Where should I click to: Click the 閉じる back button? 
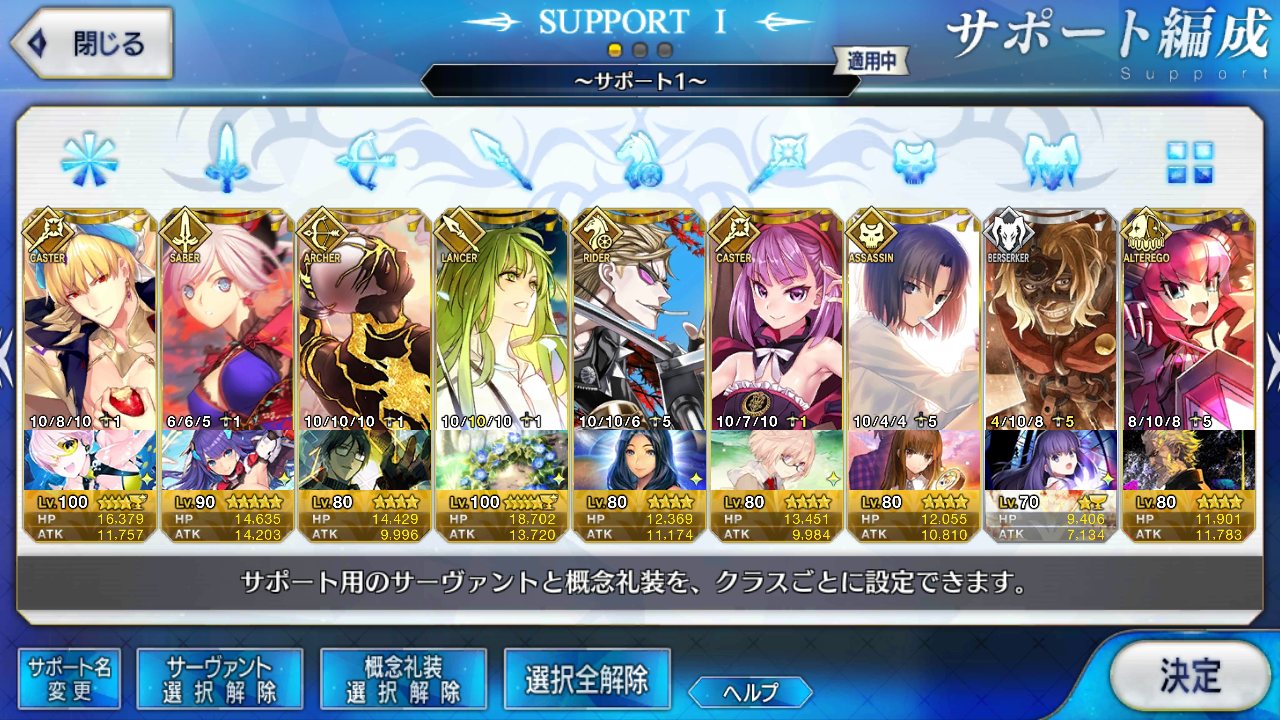point(92,44)
